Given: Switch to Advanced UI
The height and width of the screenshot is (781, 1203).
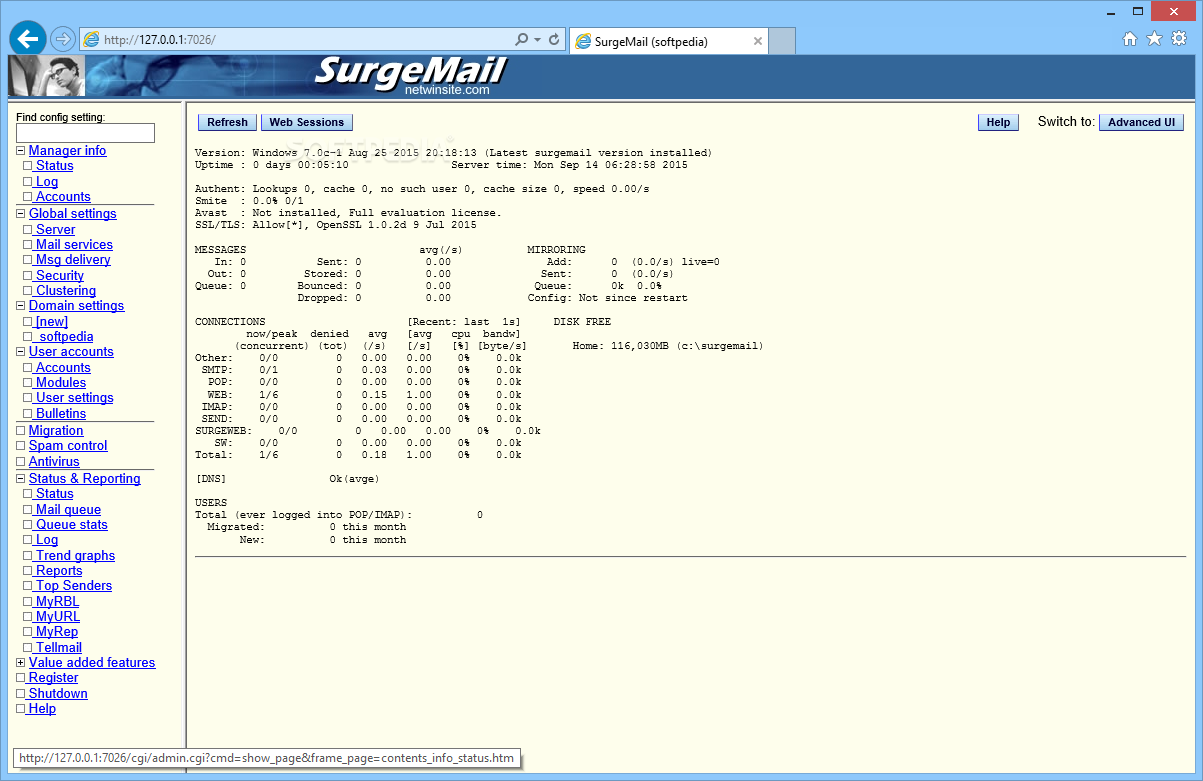Looking at the screenshot, I should [x=1141, y=122].
